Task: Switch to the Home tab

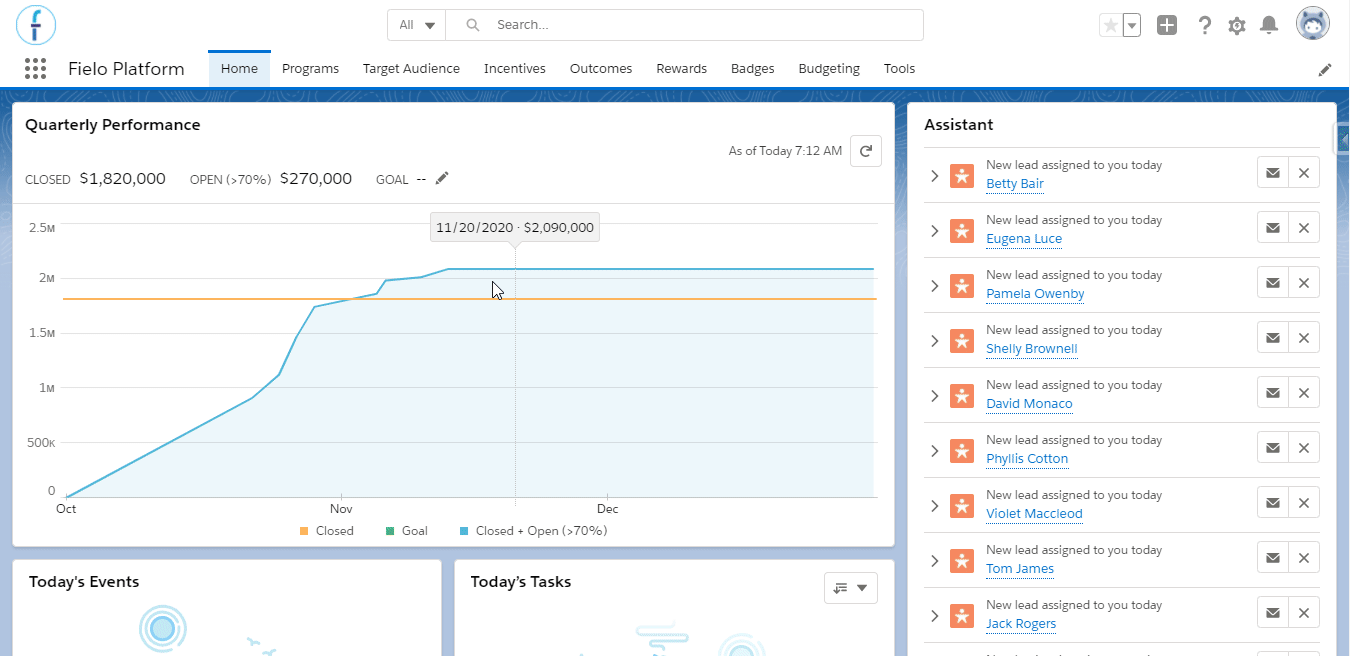Action: [x=239, y=69]
